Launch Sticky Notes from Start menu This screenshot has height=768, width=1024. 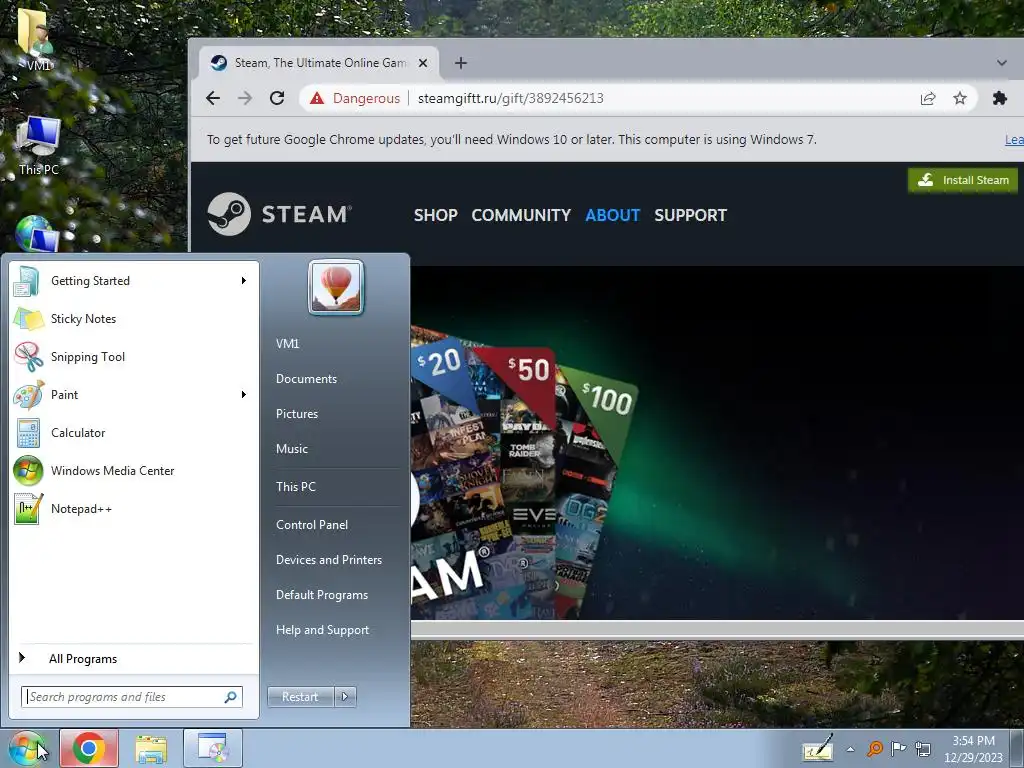coord(133,319)
